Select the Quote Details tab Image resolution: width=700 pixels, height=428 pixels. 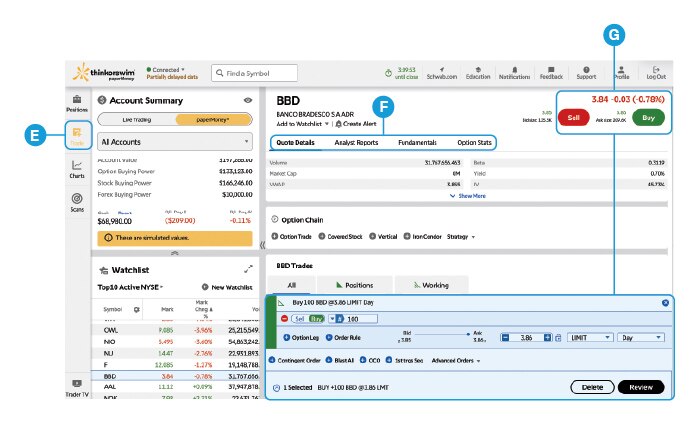[295, 142]
